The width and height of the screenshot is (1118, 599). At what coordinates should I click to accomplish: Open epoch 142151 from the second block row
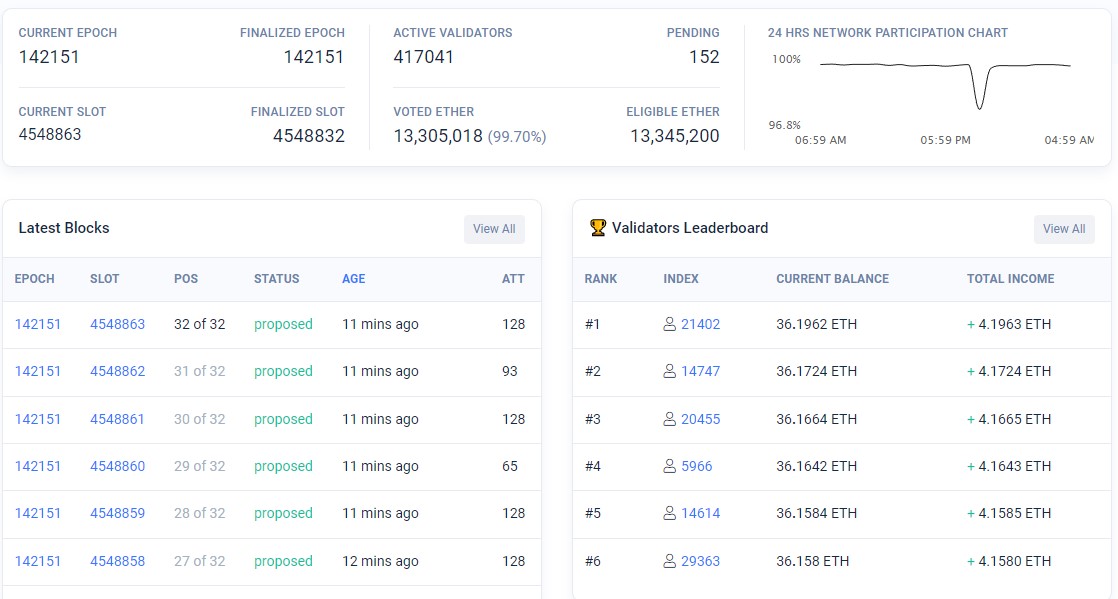click(x=37, y=372)
